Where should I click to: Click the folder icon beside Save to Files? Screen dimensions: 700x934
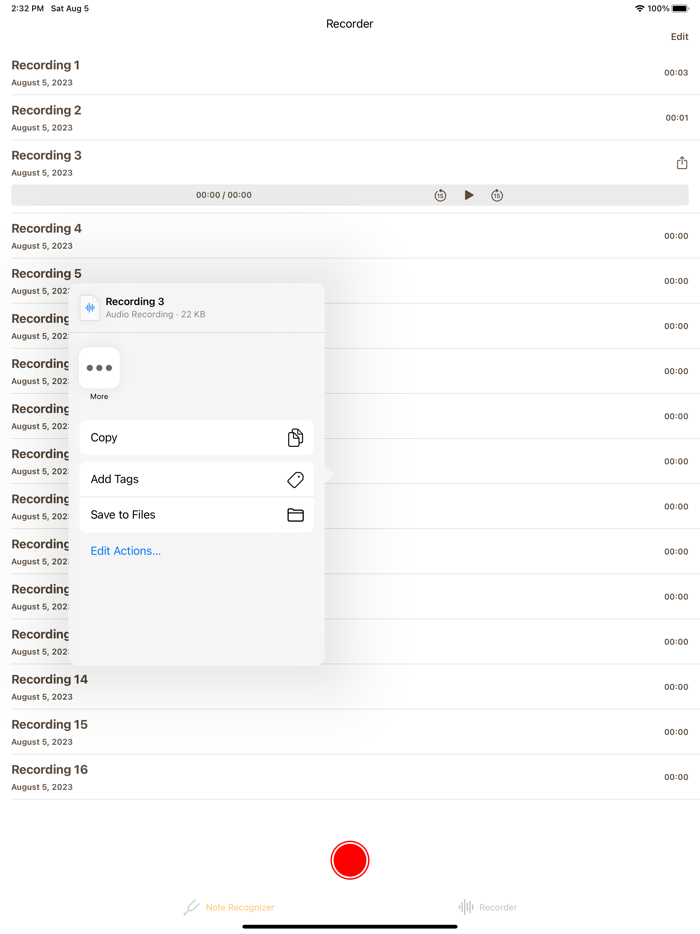click(295, 515)
